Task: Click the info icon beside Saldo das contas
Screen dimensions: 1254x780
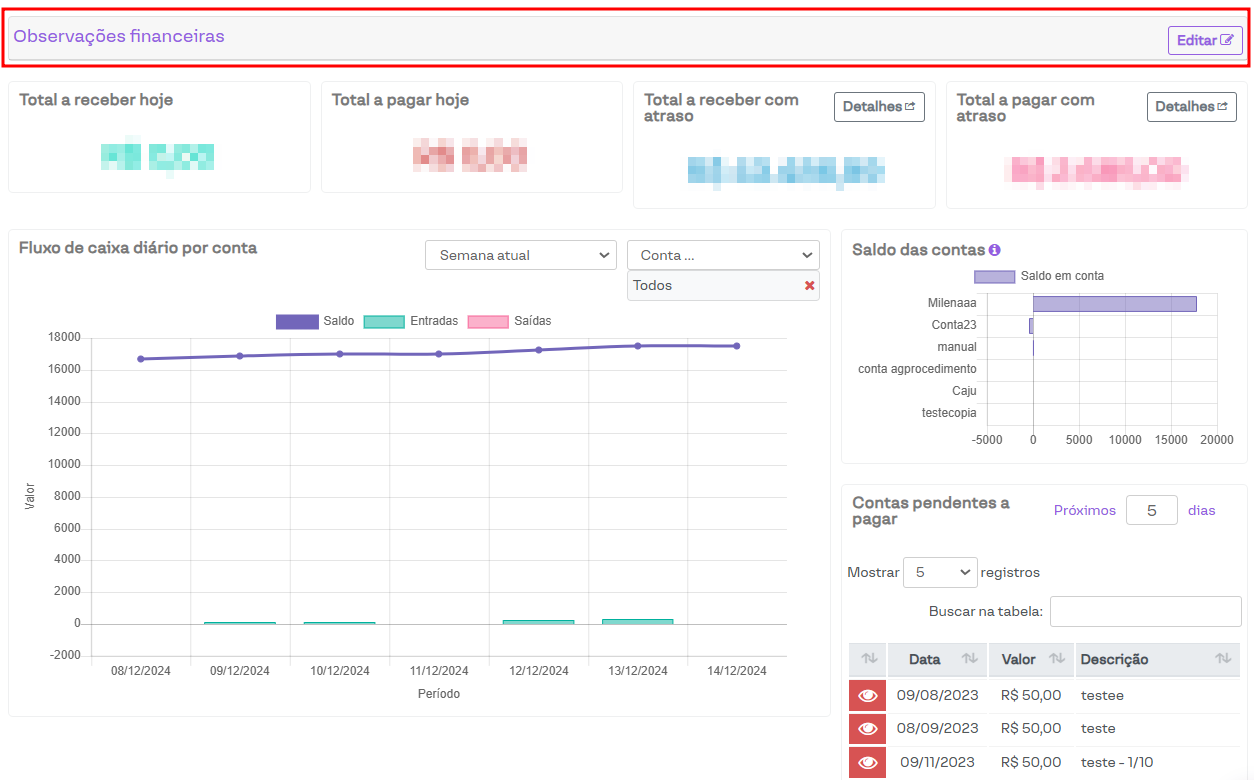Action: point(995,250)
